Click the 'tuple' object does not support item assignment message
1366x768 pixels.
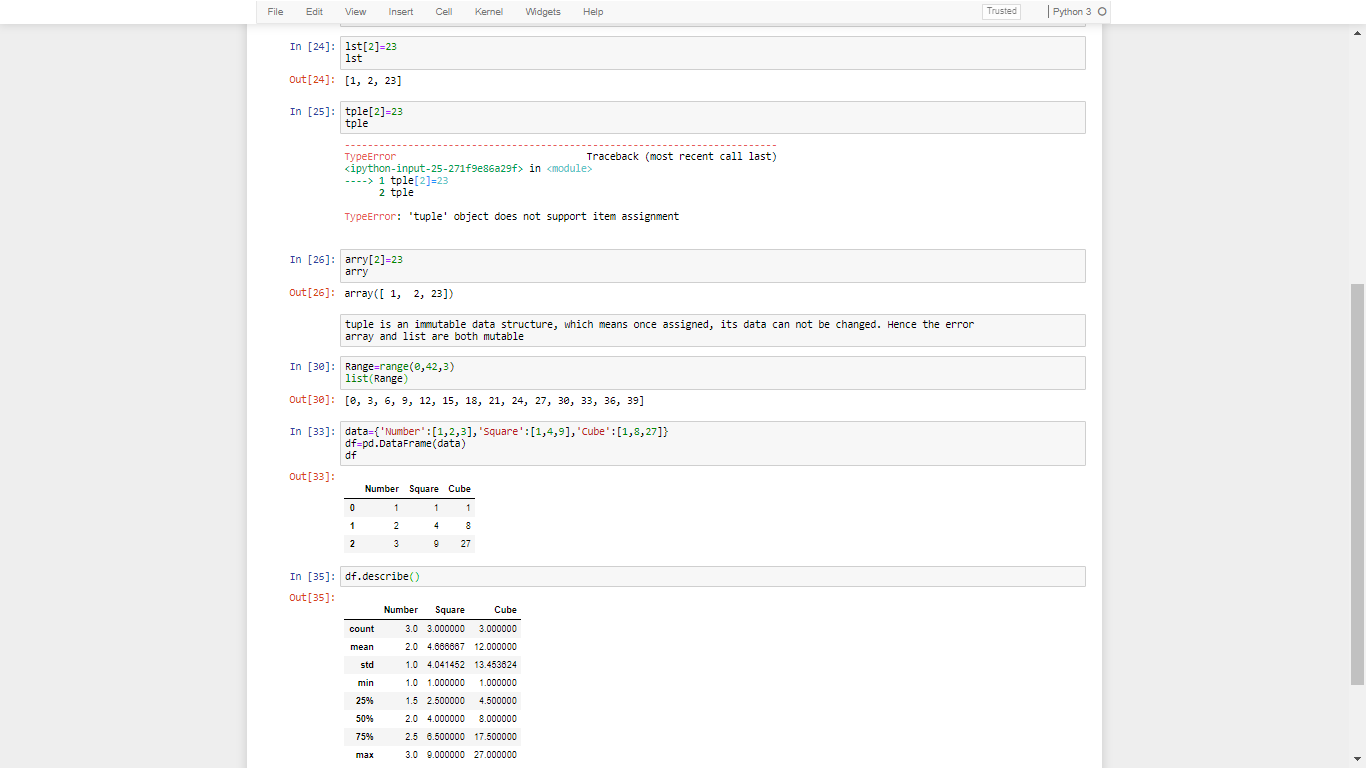[x=544, y=217]
